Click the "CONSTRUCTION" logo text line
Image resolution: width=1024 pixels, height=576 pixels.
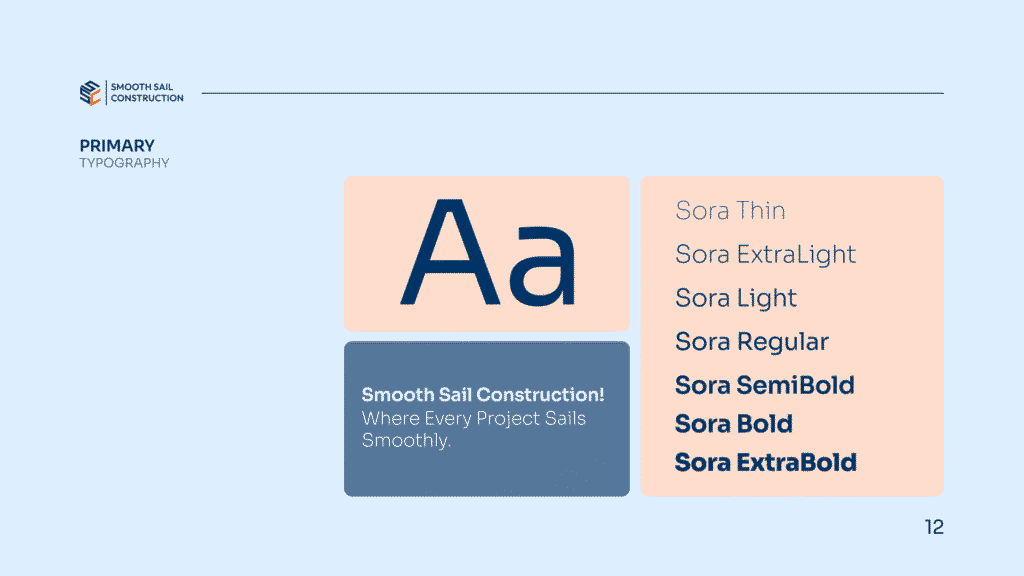[x=147, y=98]
